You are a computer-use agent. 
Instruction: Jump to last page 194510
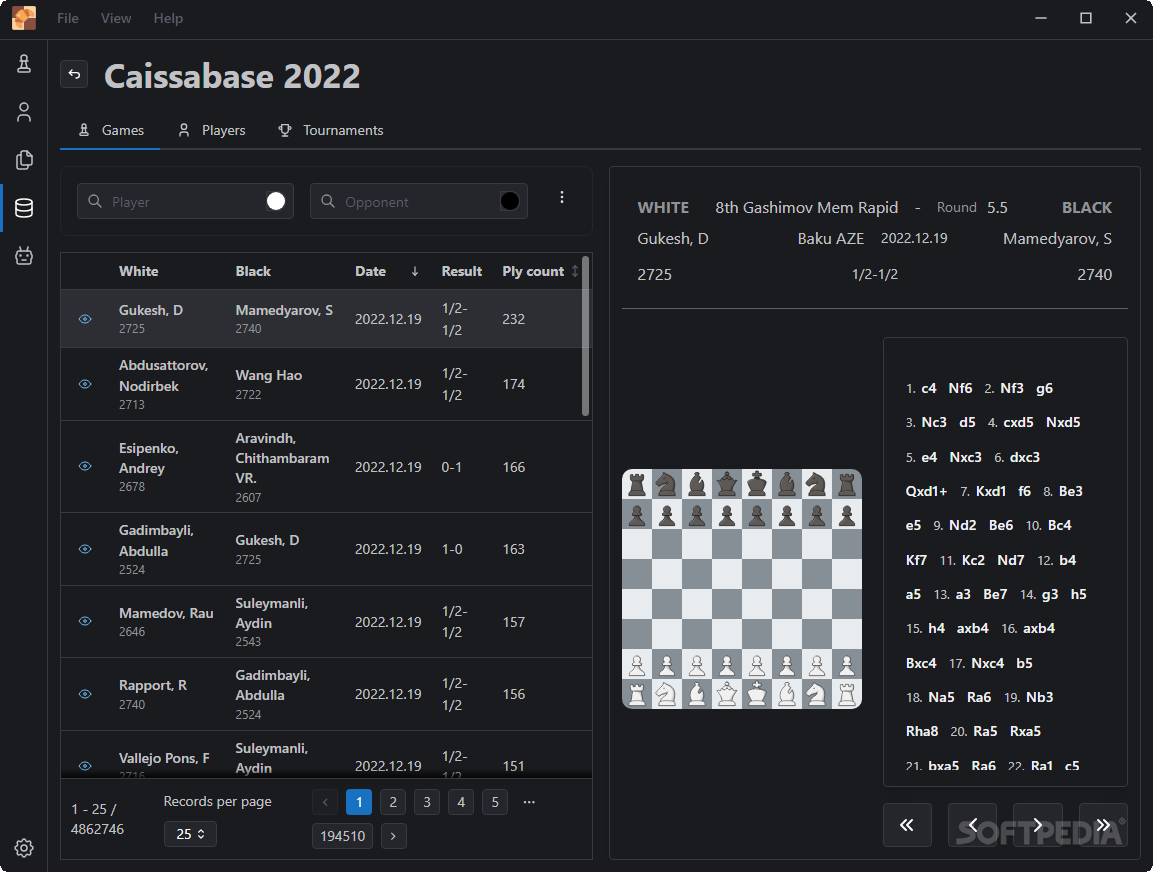click(x=343, y=836)
